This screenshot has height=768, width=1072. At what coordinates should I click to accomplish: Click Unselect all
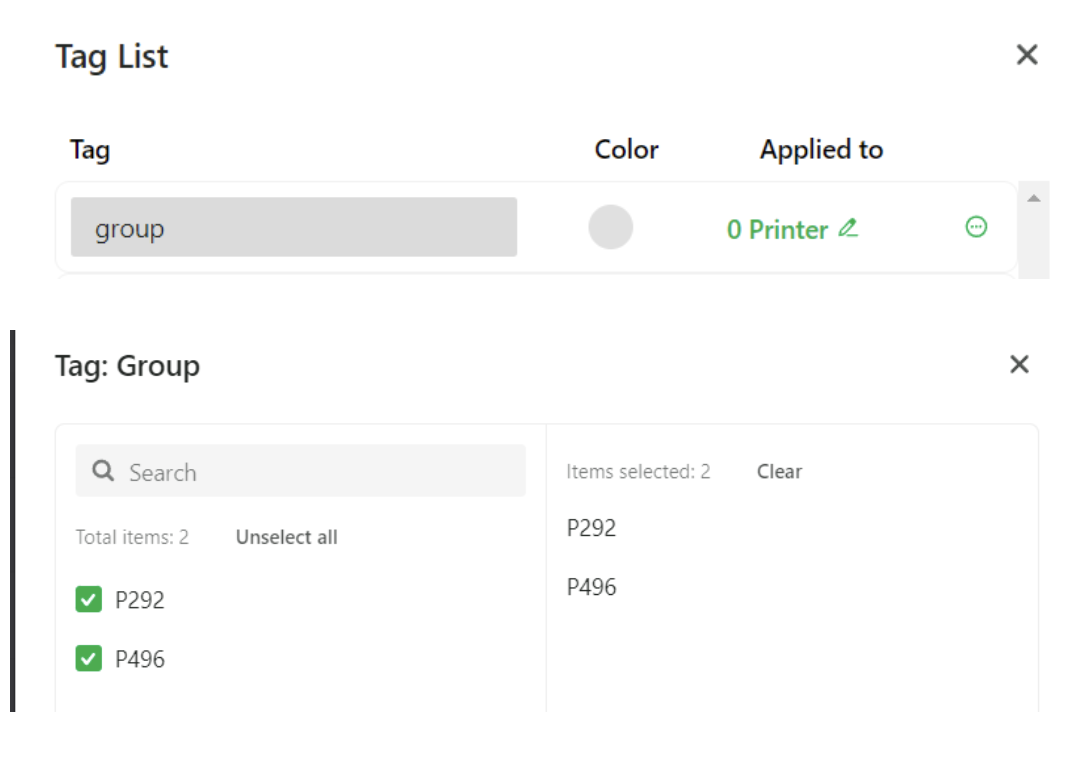286,537
